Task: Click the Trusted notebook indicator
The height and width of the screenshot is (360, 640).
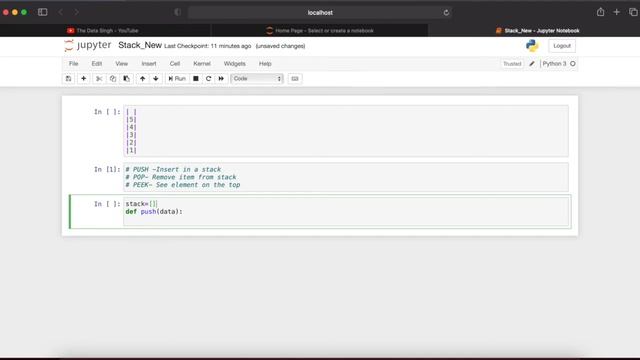Action: tap(512, 64)
